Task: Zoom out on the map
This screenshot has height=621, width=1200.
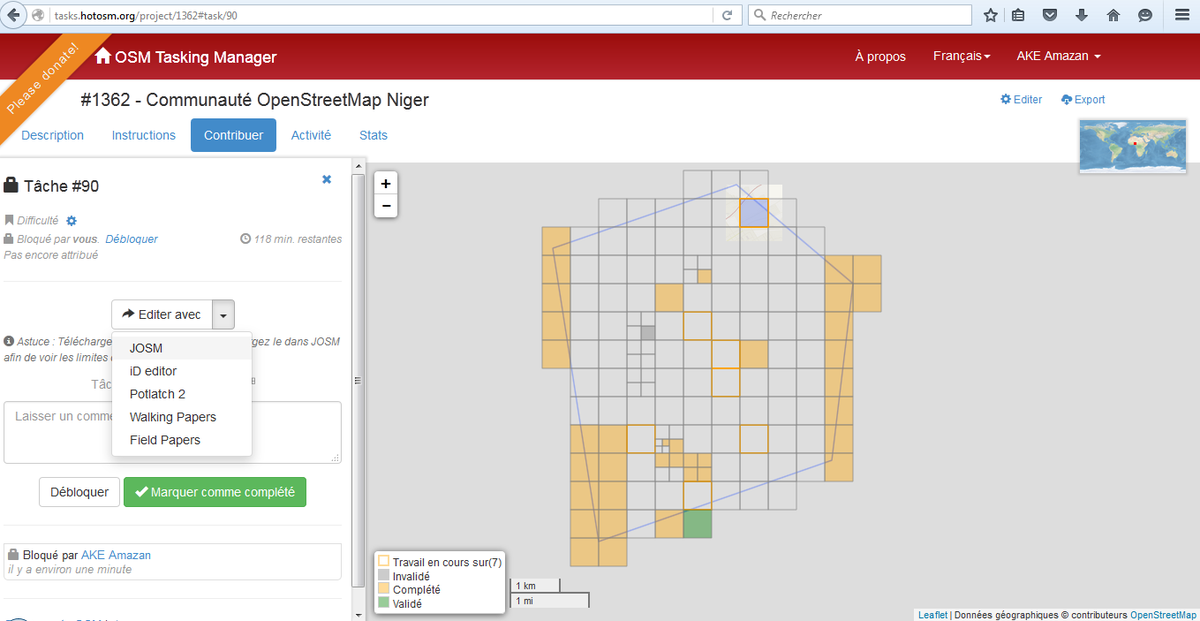Action: coord(385,206)
